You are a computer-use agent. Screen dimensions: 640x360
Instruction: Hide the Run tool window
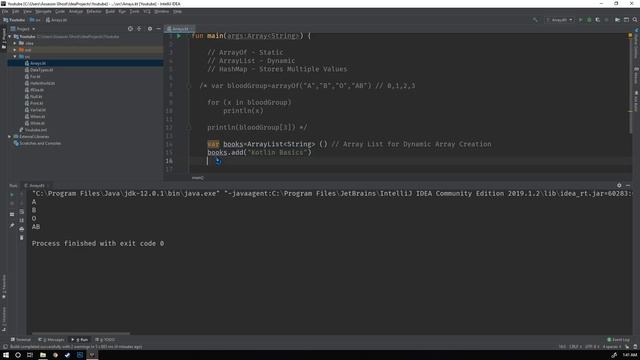(628, 185)
